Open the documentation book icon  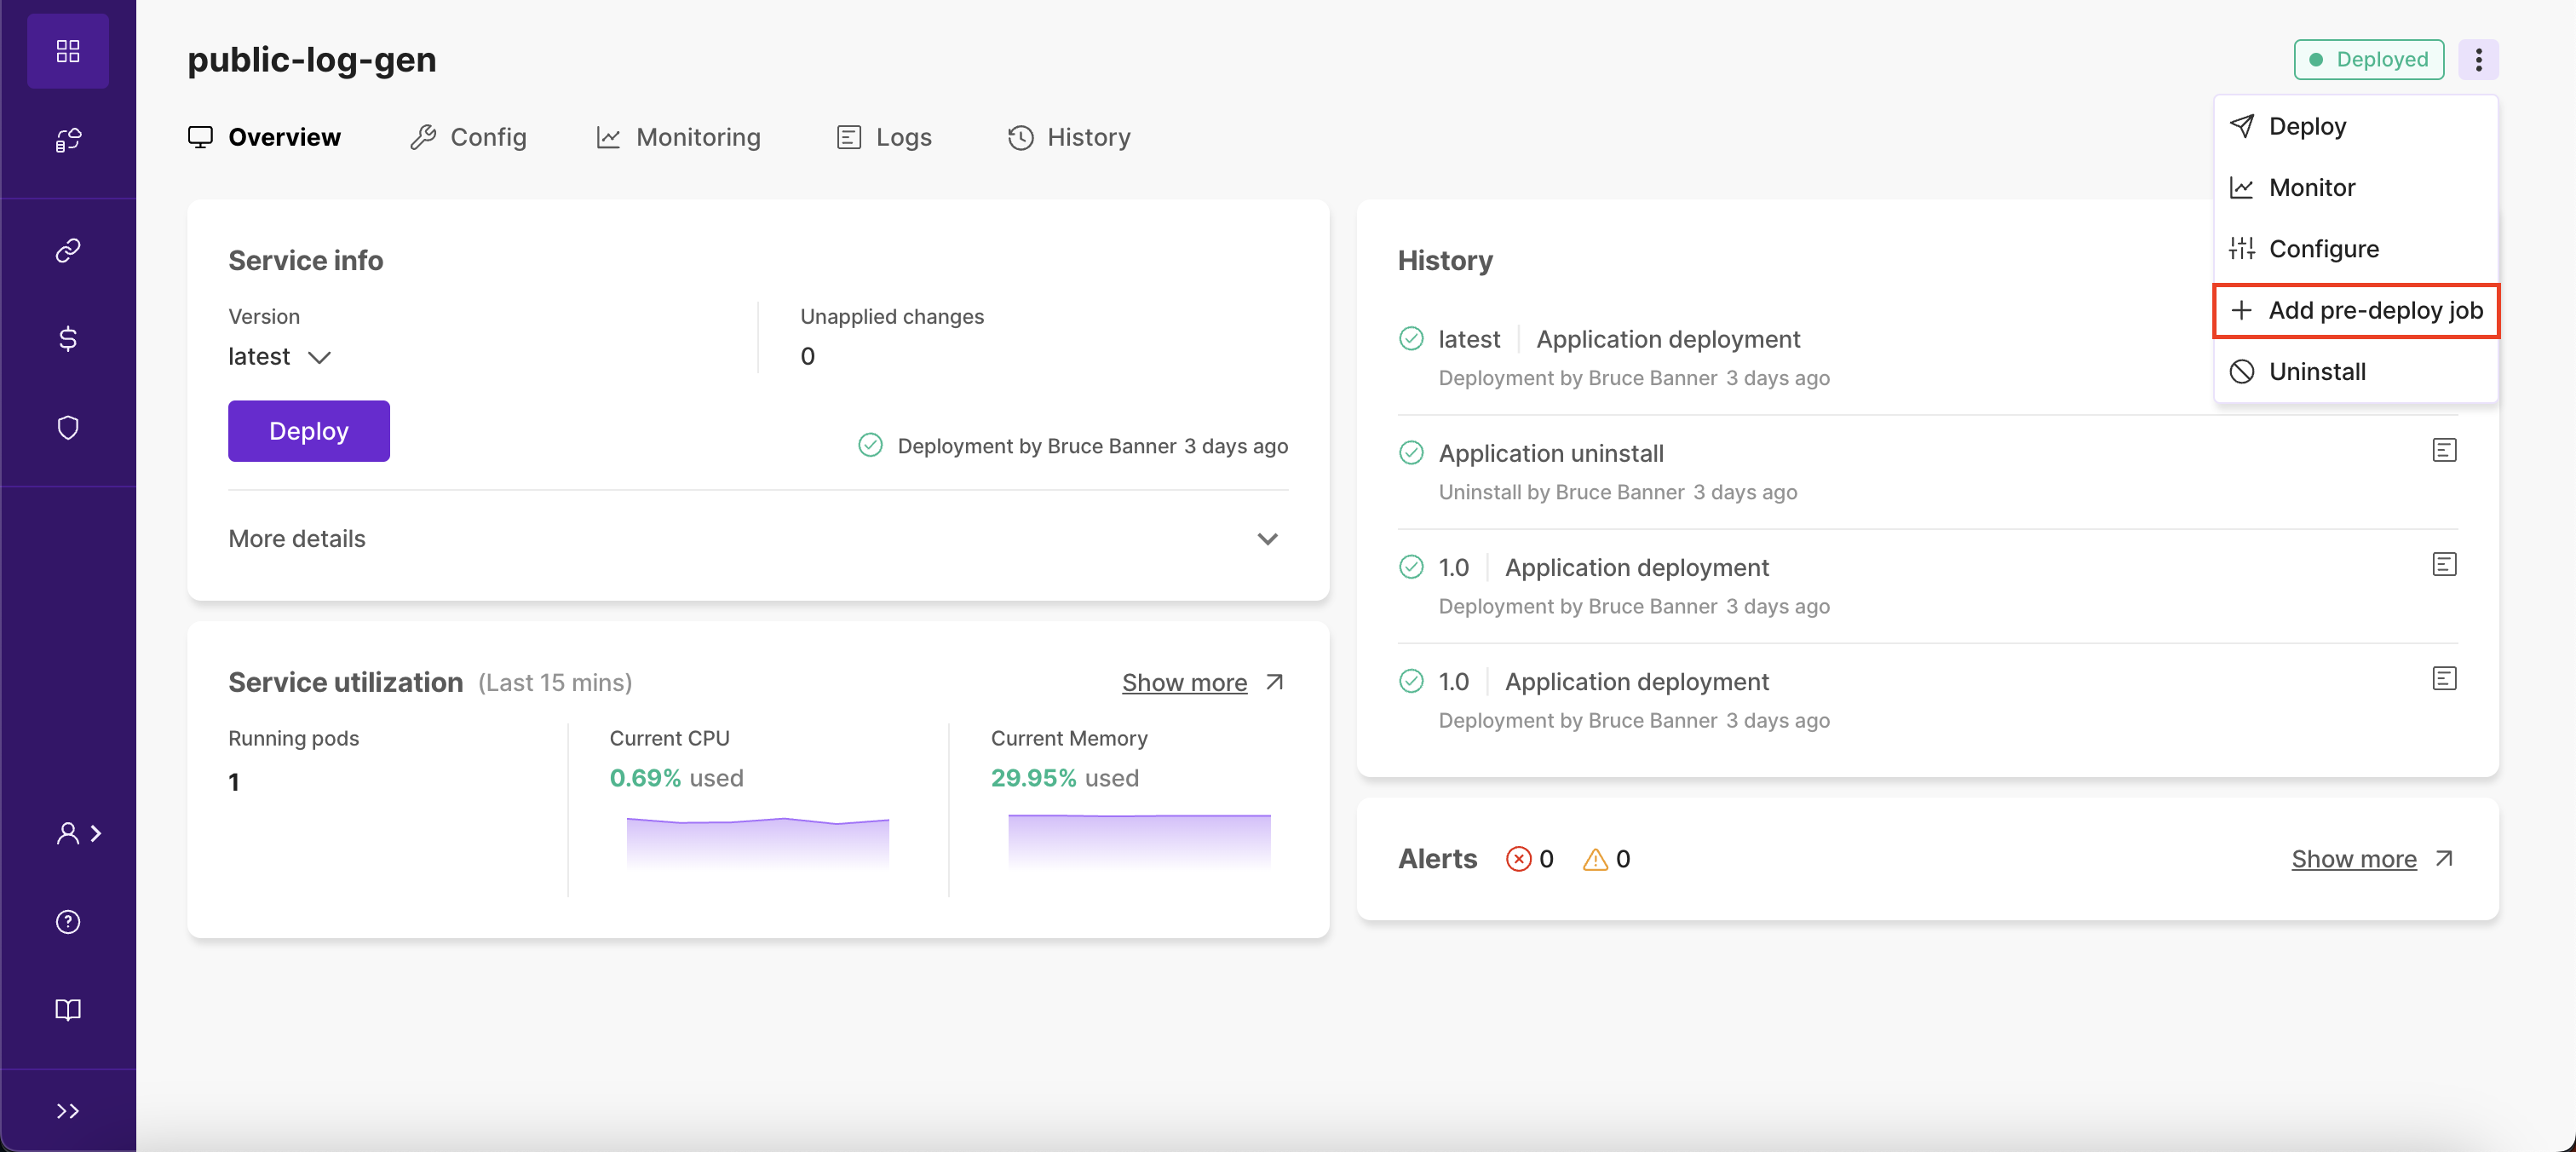tap(68, 1010)
